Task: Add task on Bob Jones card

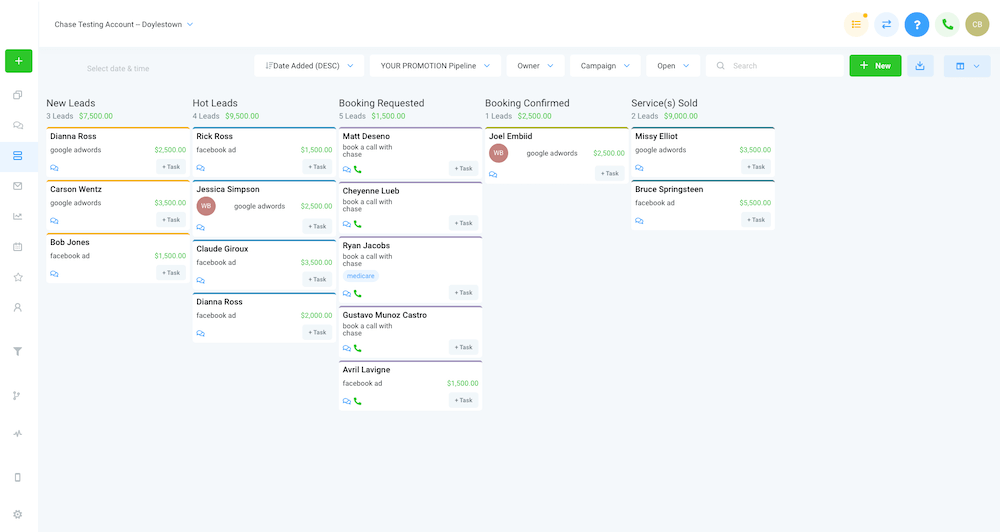Action: [x=171, y=272]
